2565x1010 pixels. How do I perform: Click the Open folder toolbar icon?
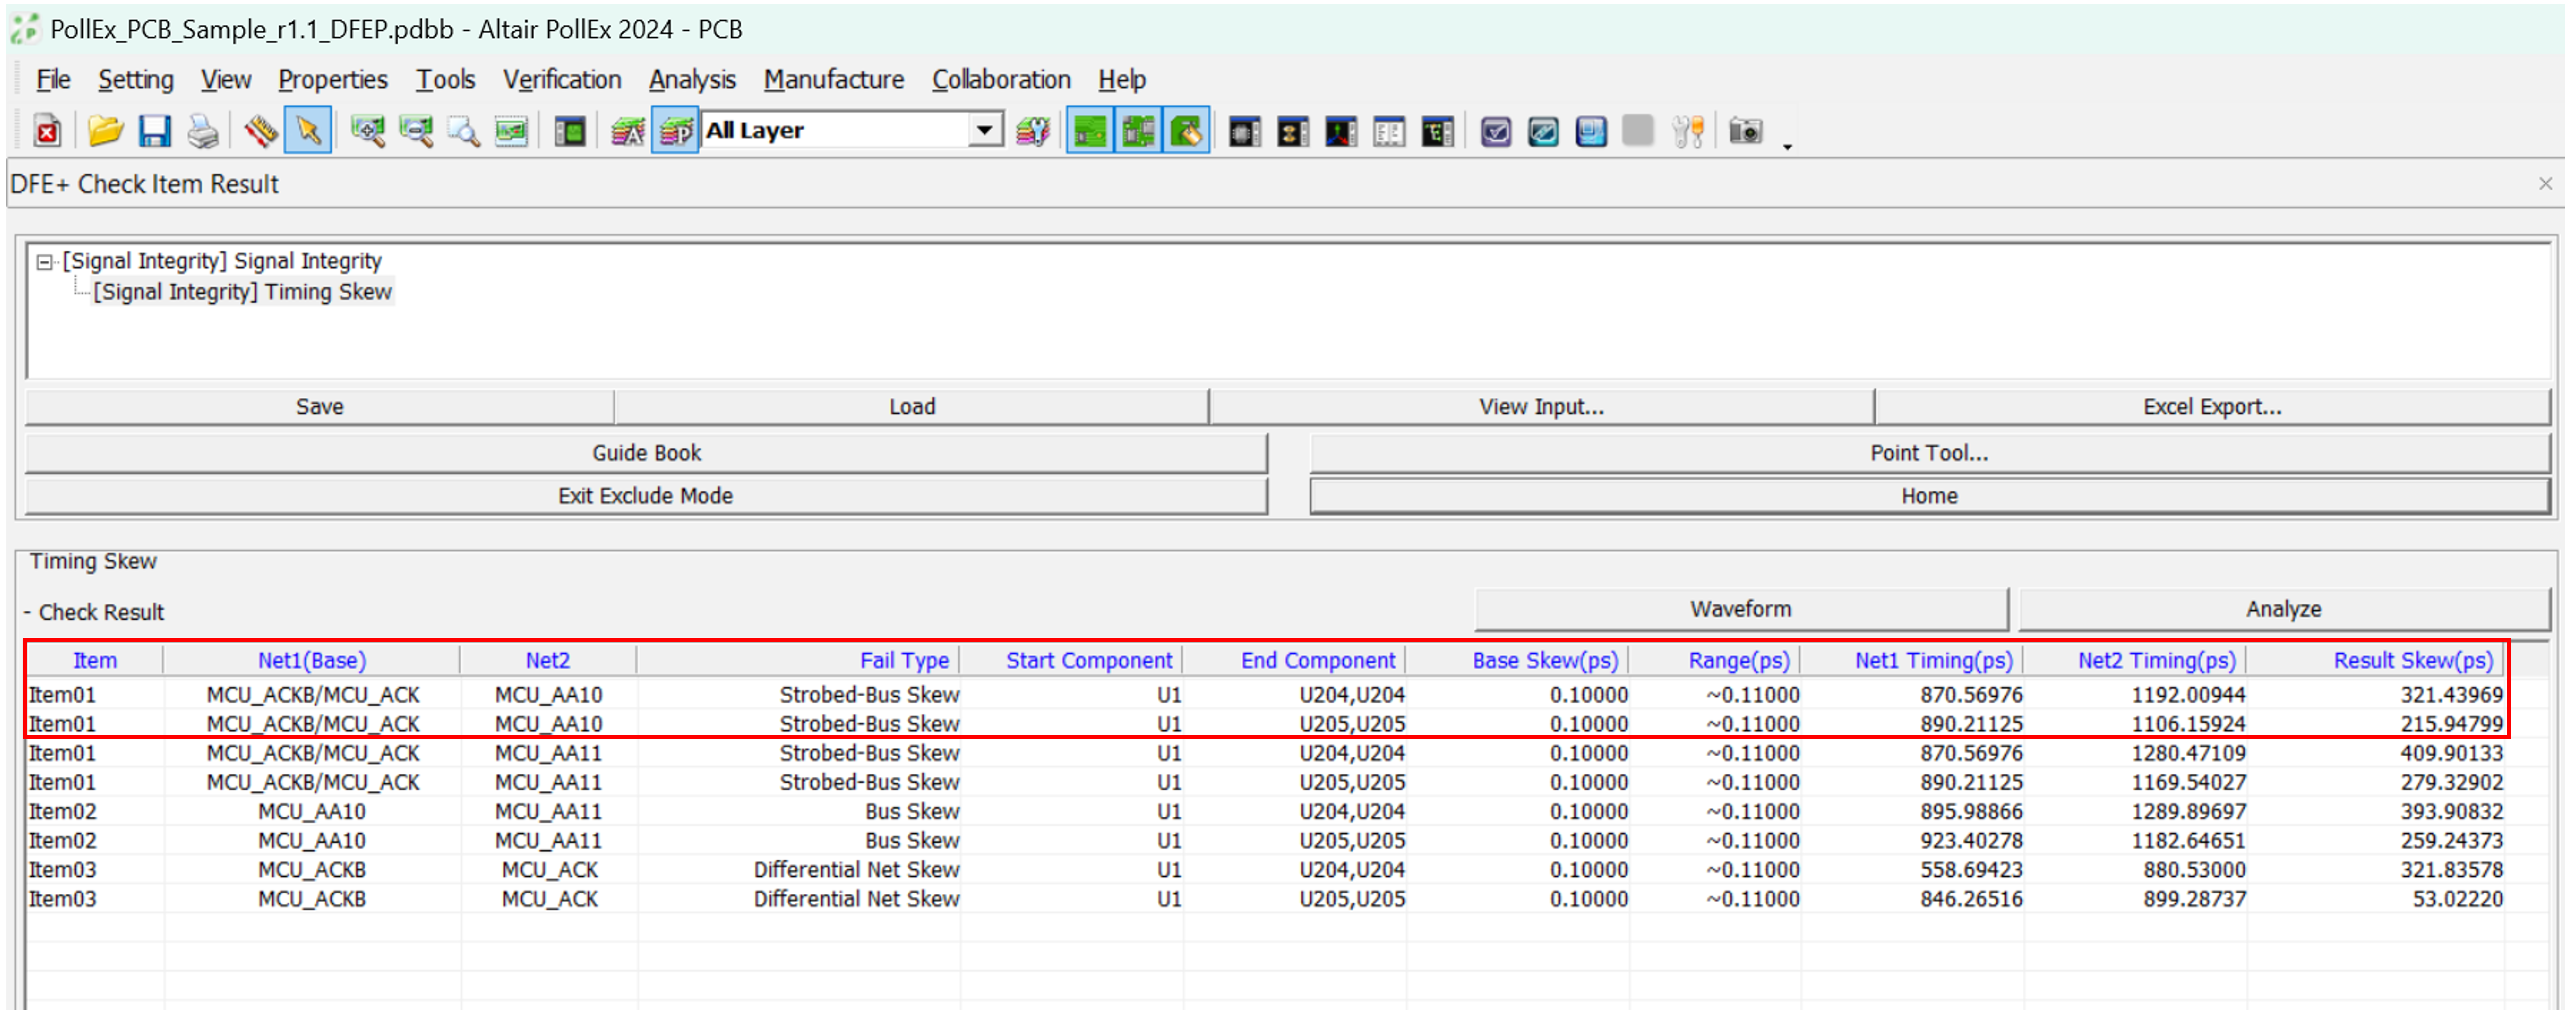(x=104, y=131)
